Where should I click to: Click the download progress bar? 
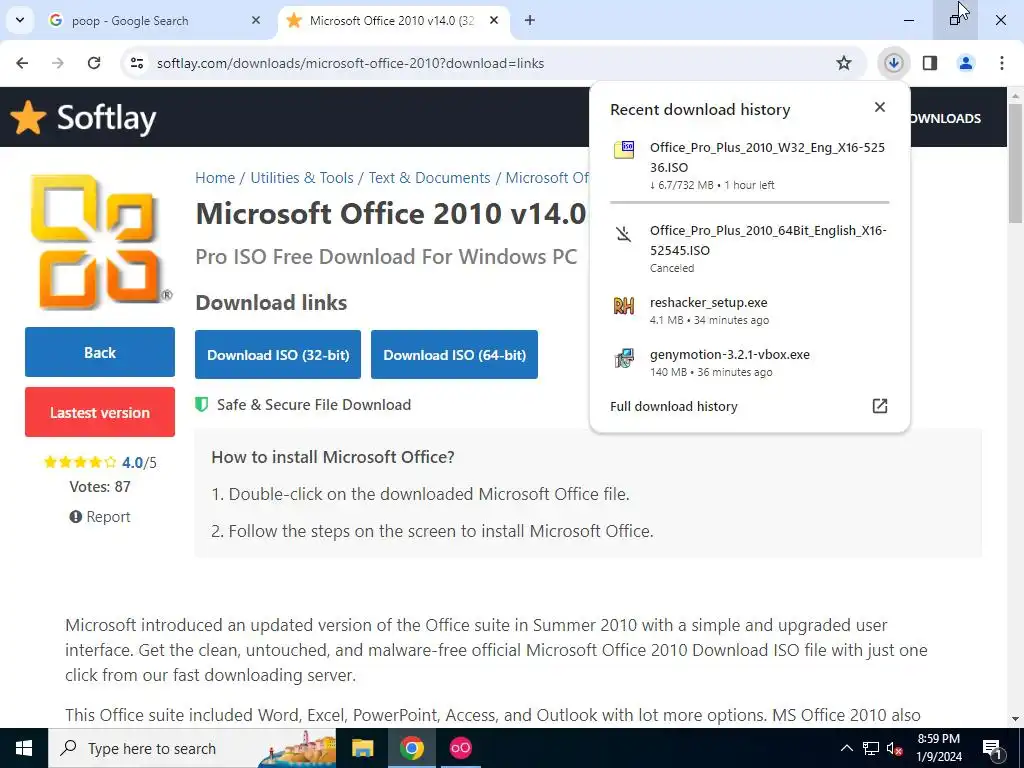749,202
